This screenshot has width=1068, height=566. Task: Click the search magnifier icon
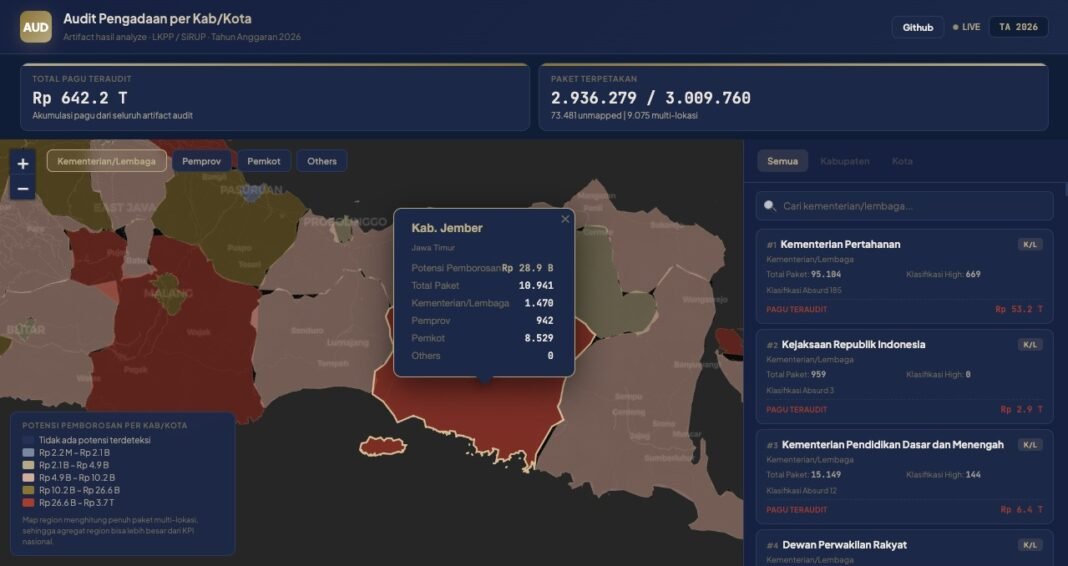point(770,206)
